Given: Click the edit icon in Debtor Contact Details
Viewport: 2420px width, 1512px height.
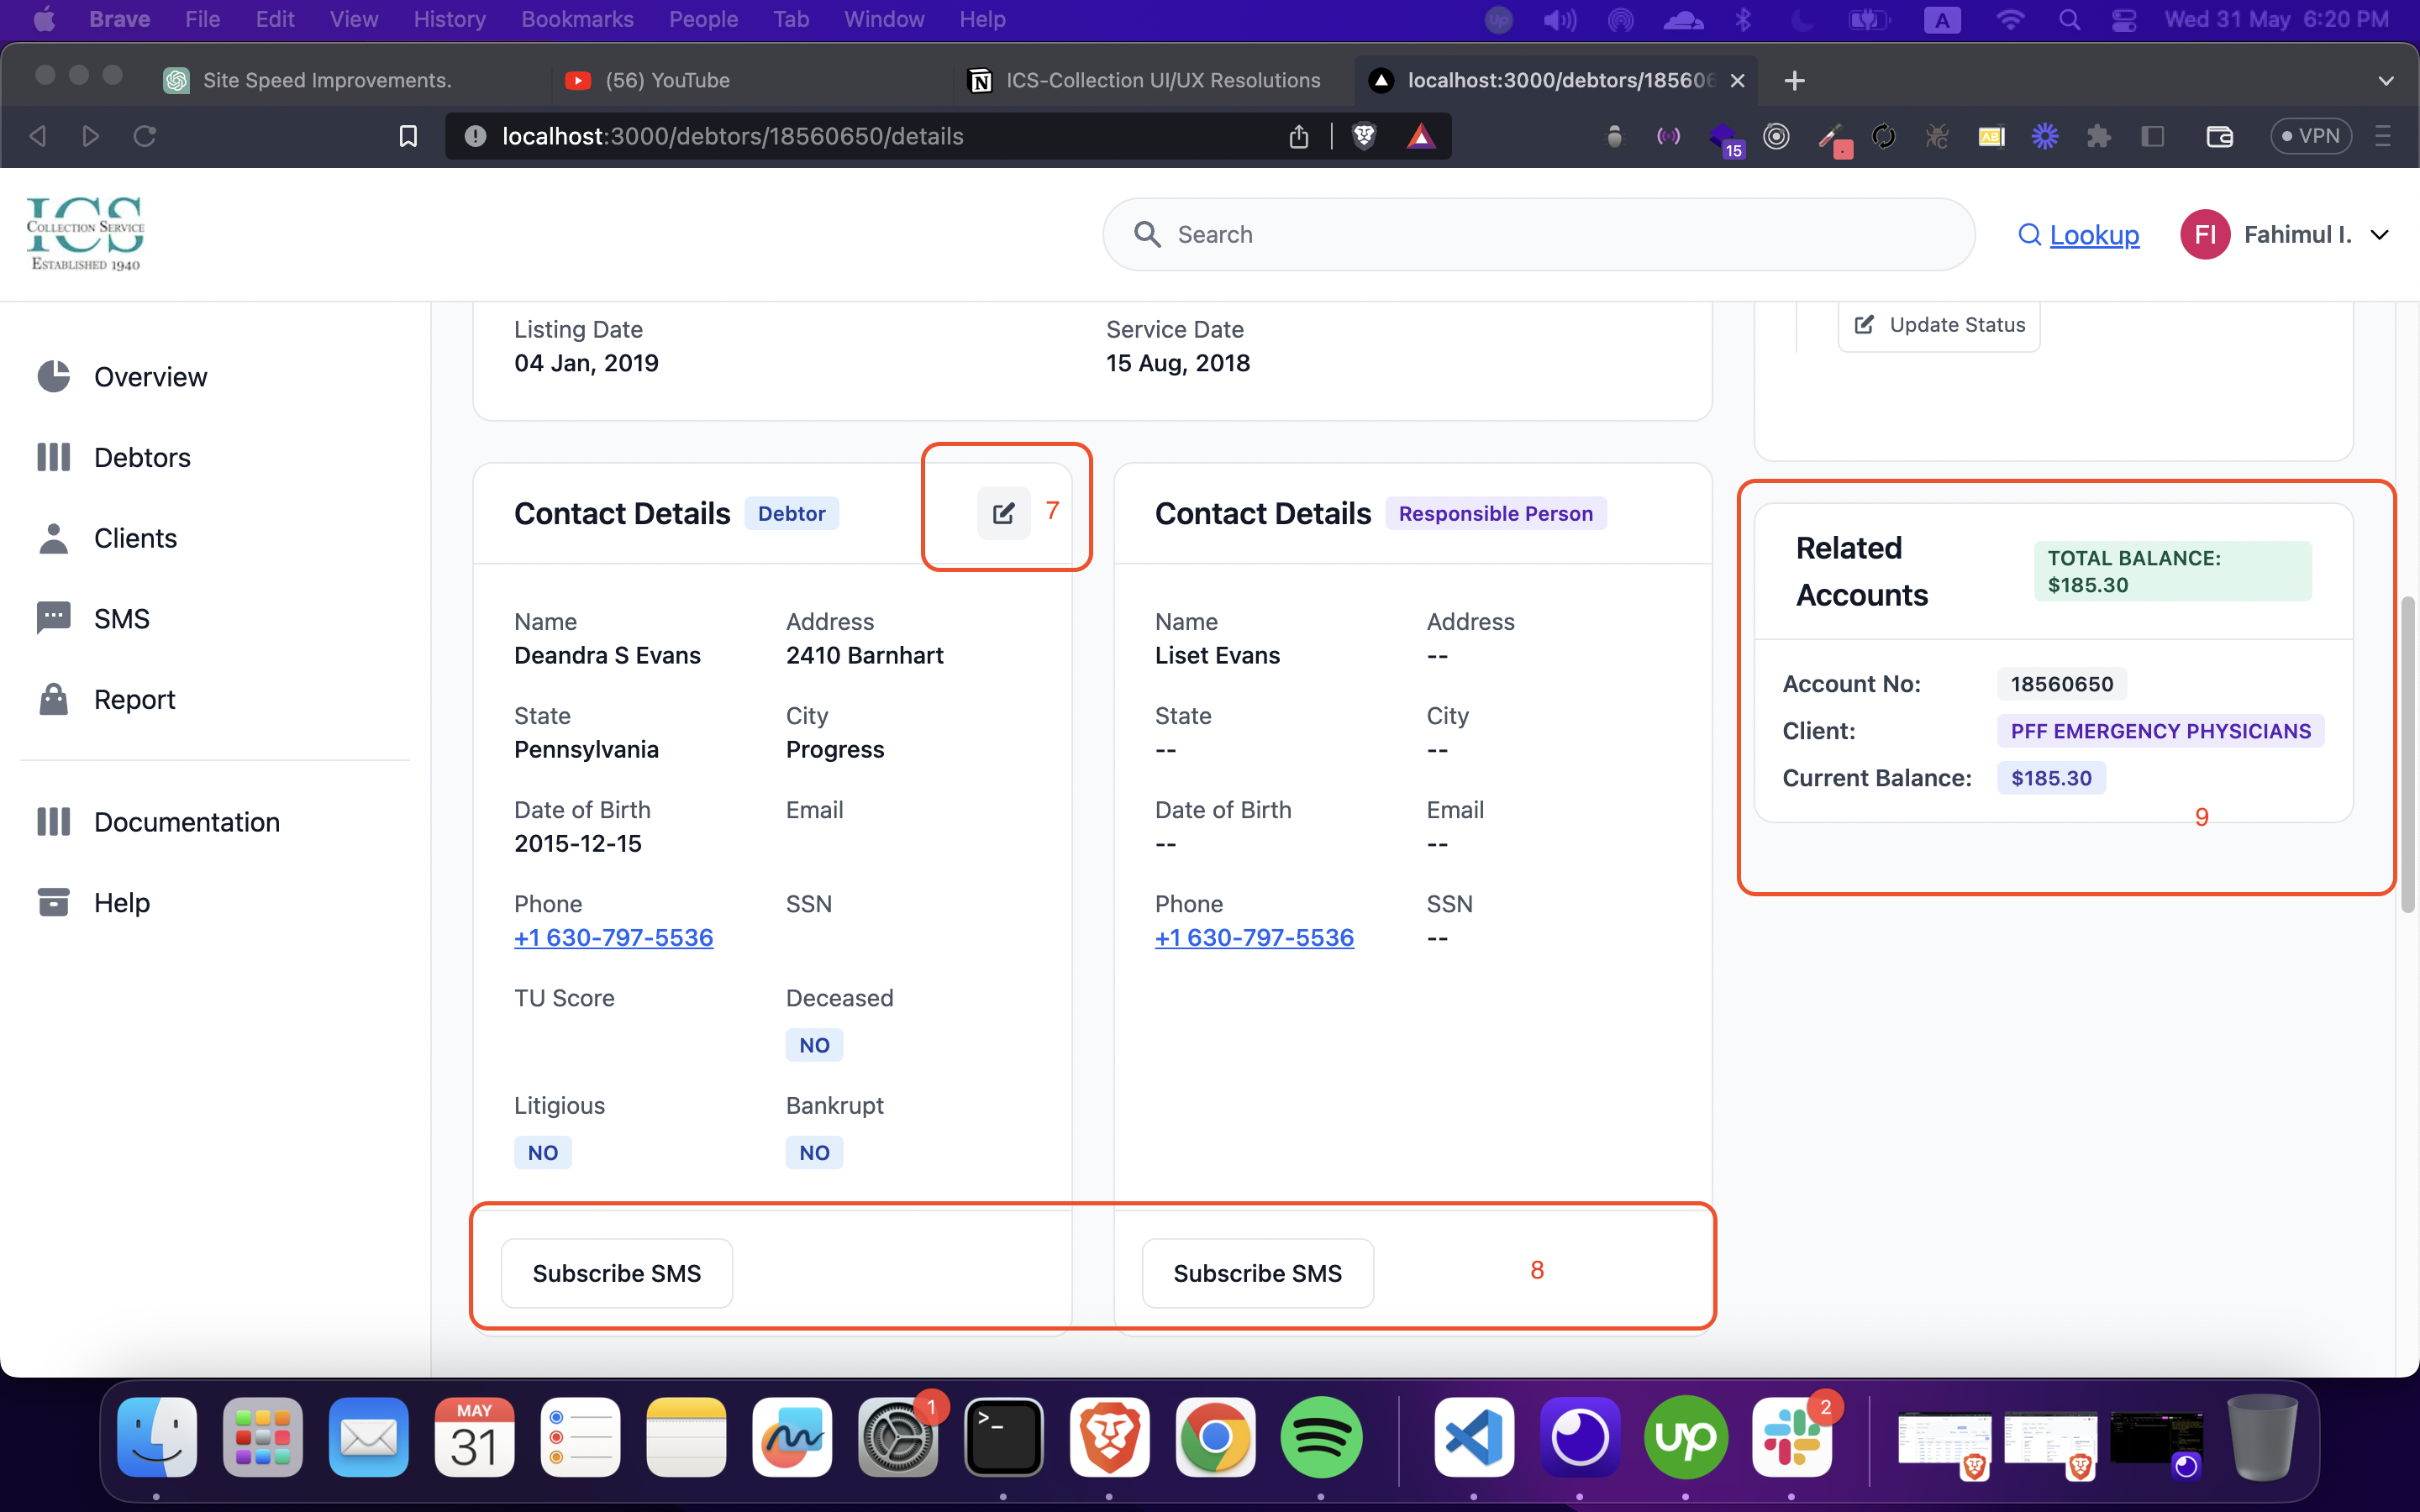Looking at the screenshot, I should point(1003,513).
